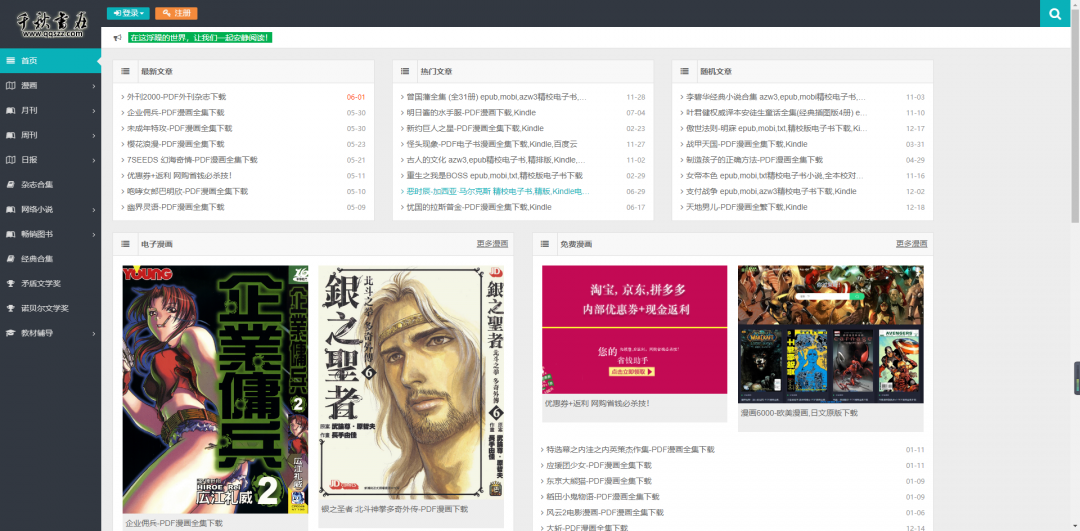Click the green announcement banner text
Image resolution: width=1080 pixels, height=531 pixels.
(200, 38)
